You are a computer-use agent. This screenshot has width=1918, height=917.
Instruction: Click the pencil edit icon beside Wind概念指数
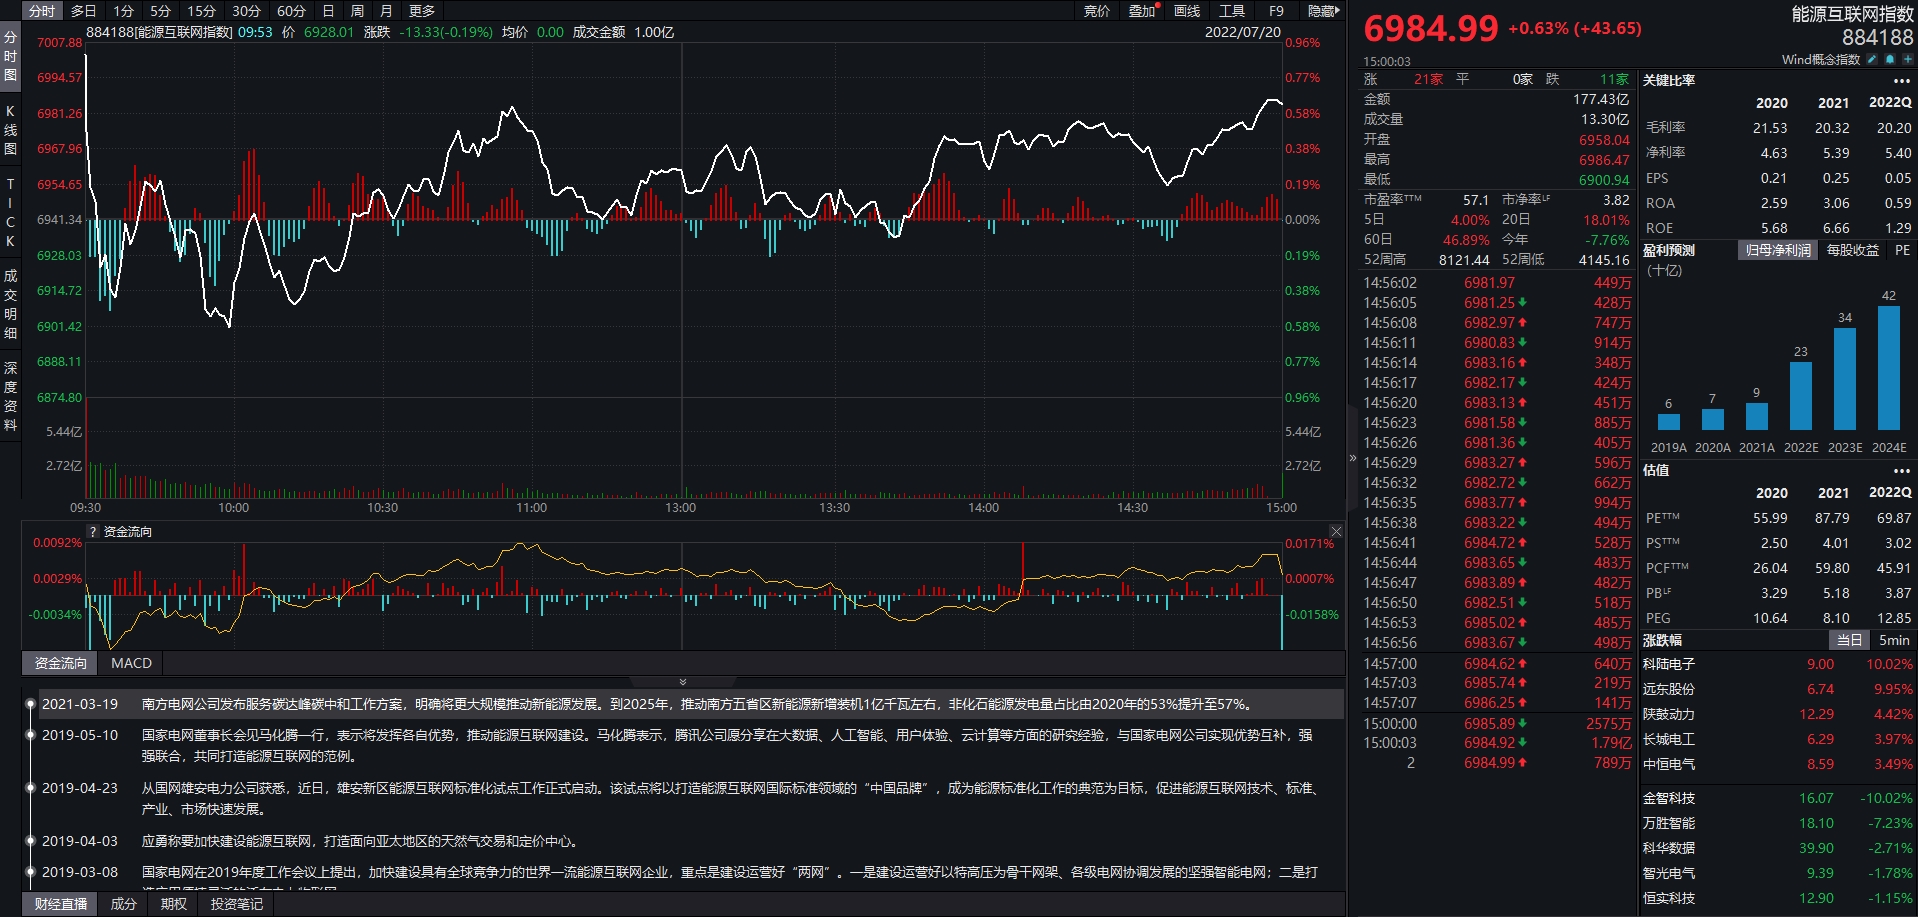click(1872, 59)
